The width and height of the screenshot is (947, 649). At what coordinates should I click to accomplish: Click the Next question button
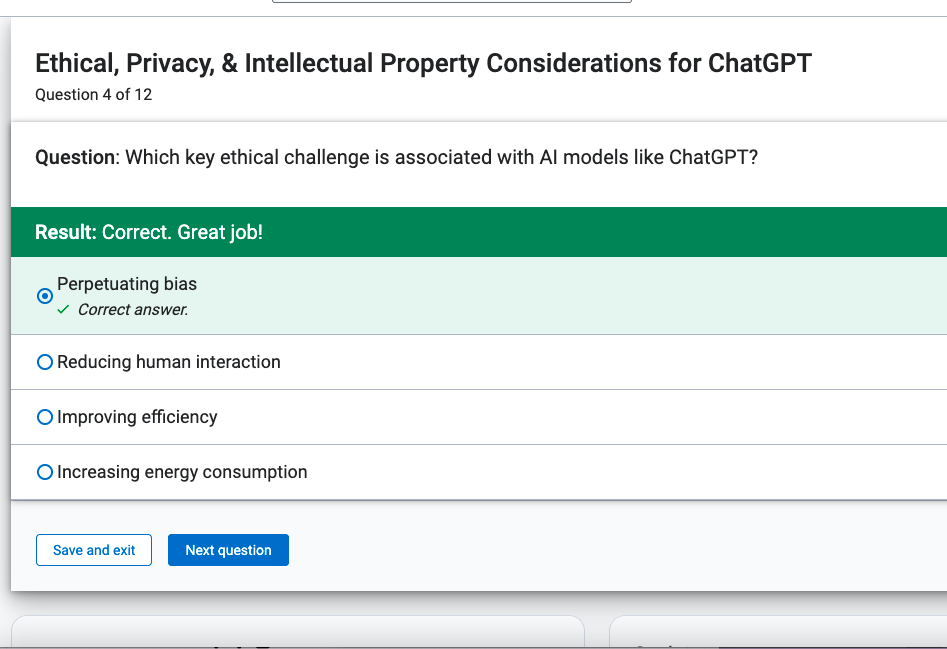point(228,550)
